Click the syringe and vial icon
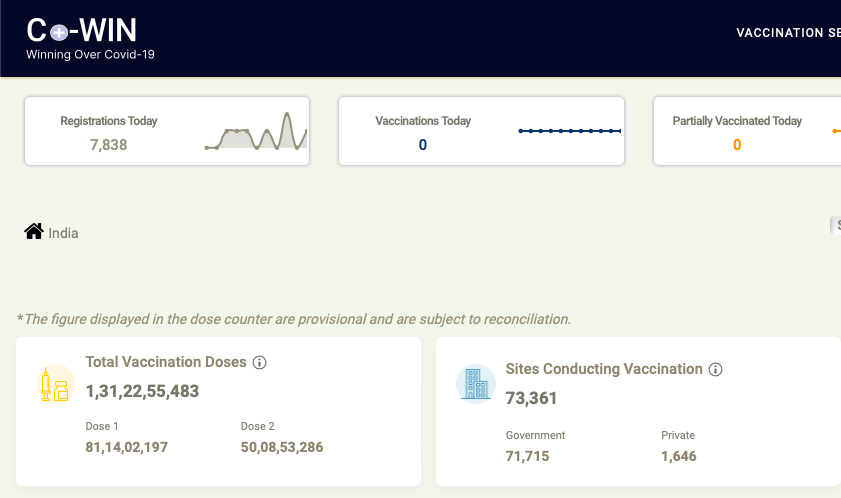841x498 pixels. pos(55,384)
